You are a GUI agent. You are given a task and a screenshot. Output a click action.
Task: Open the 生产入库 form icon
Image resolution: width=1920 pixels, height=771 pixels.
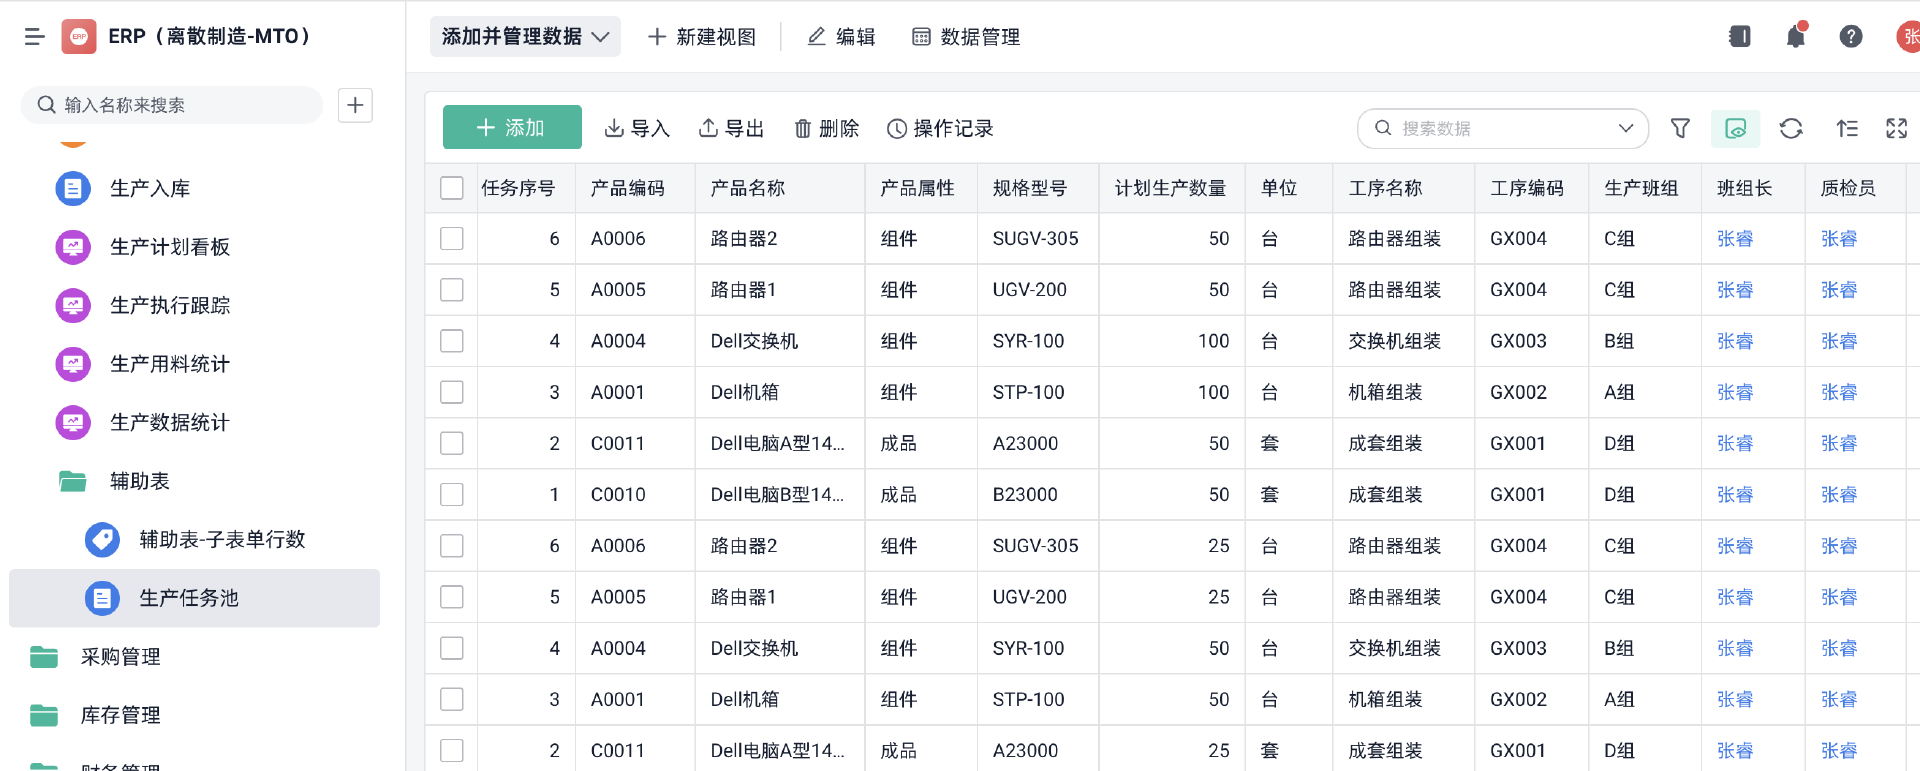[73, 188]
